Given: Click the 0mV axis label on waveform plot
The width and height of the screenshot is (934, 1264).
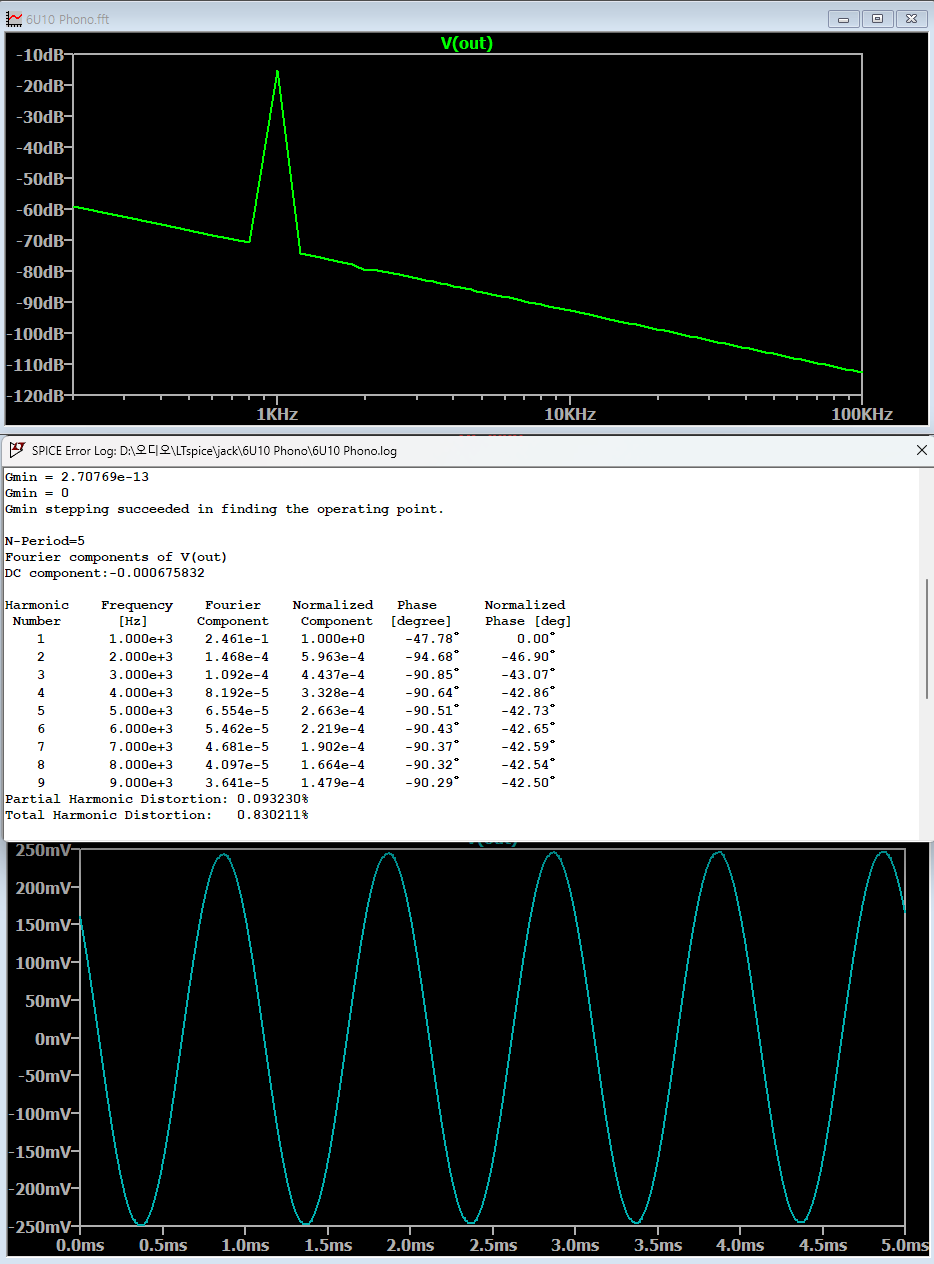Looking at the screenshot, I should [52, 1038].
